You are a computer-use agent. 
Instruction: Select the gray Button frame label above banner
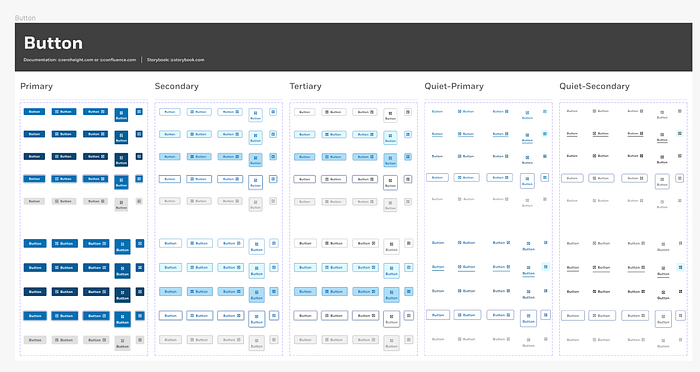25,18
